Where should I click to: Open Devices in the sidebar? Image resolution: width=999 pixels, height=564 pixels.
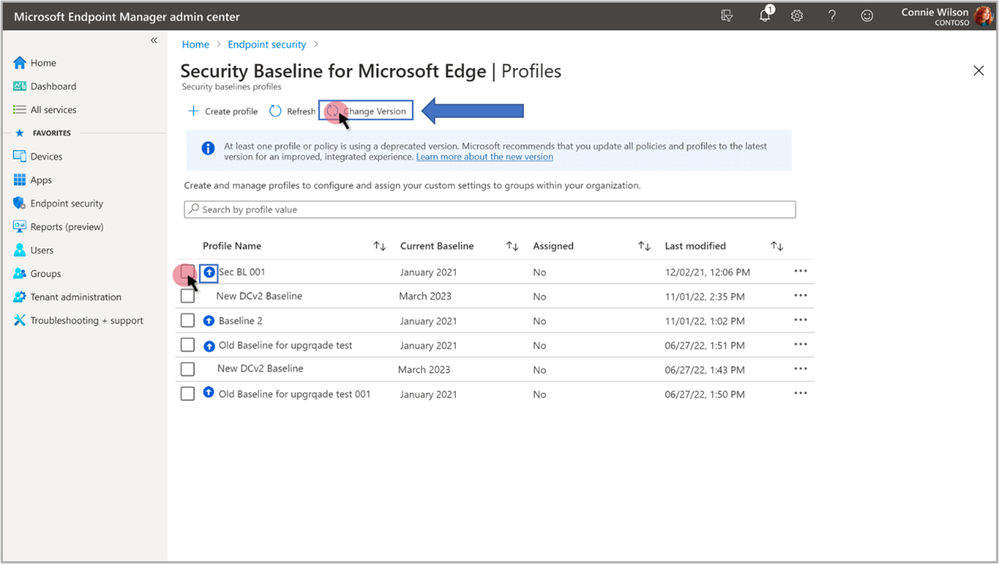coord(38,156)
